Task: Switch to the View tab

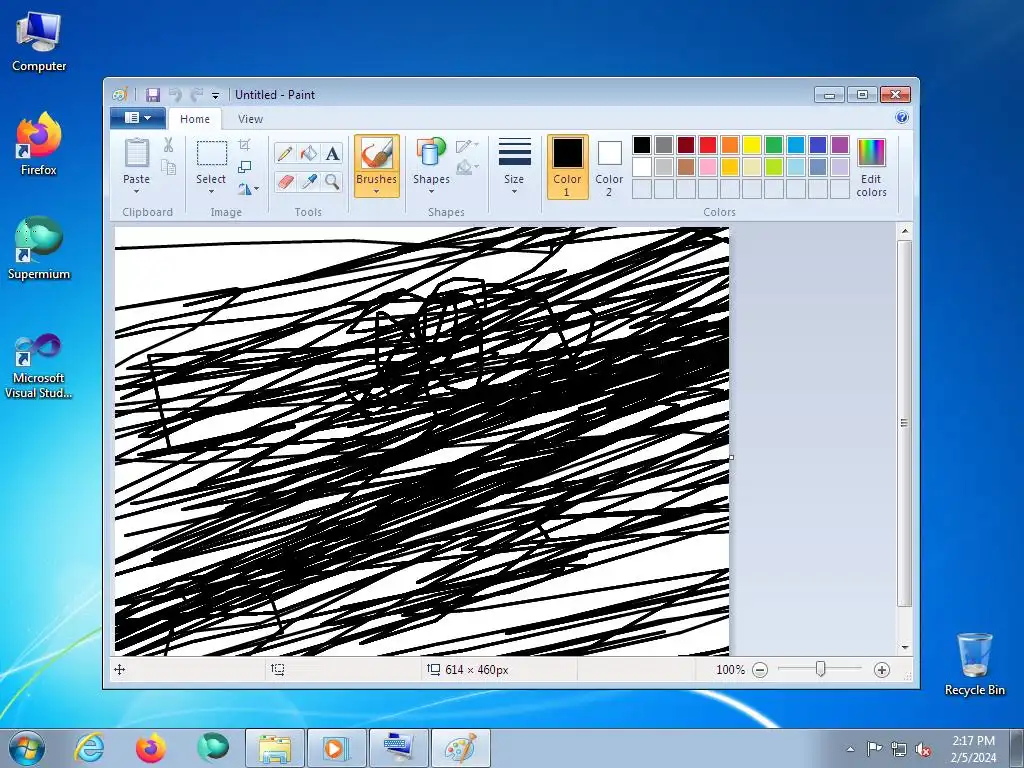Action: pos(250,119)
